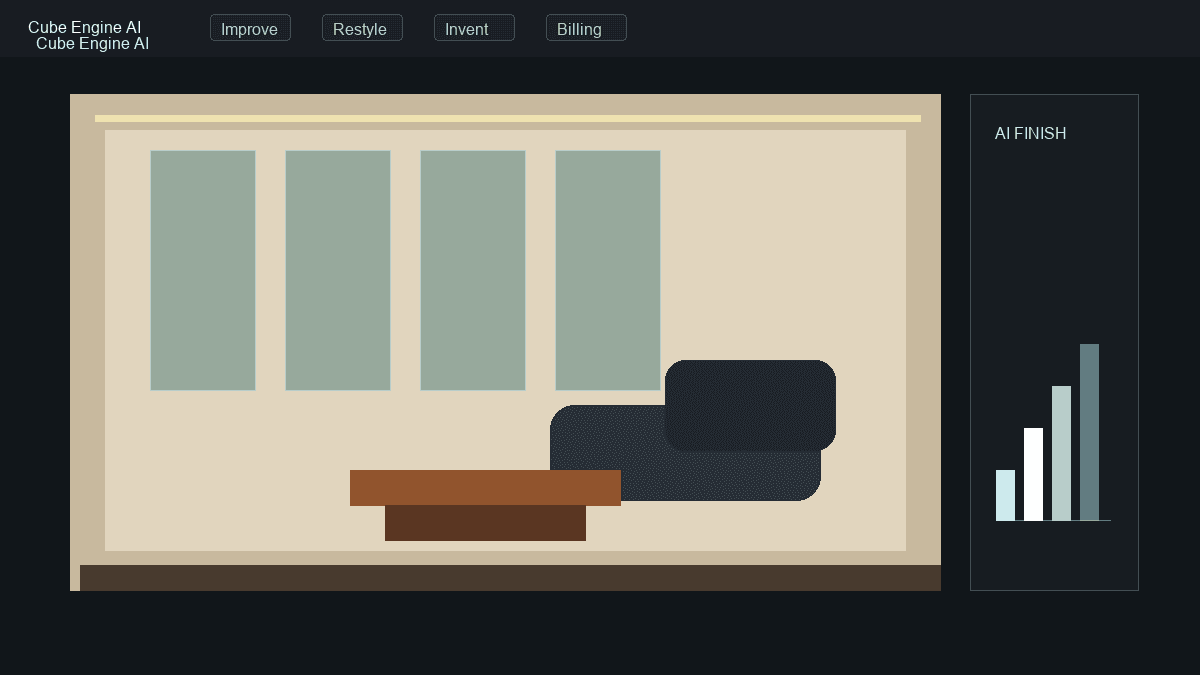Screen dimensions: 1200x675
Task: Select the white finish bar
Action: tap(1033, 474)
